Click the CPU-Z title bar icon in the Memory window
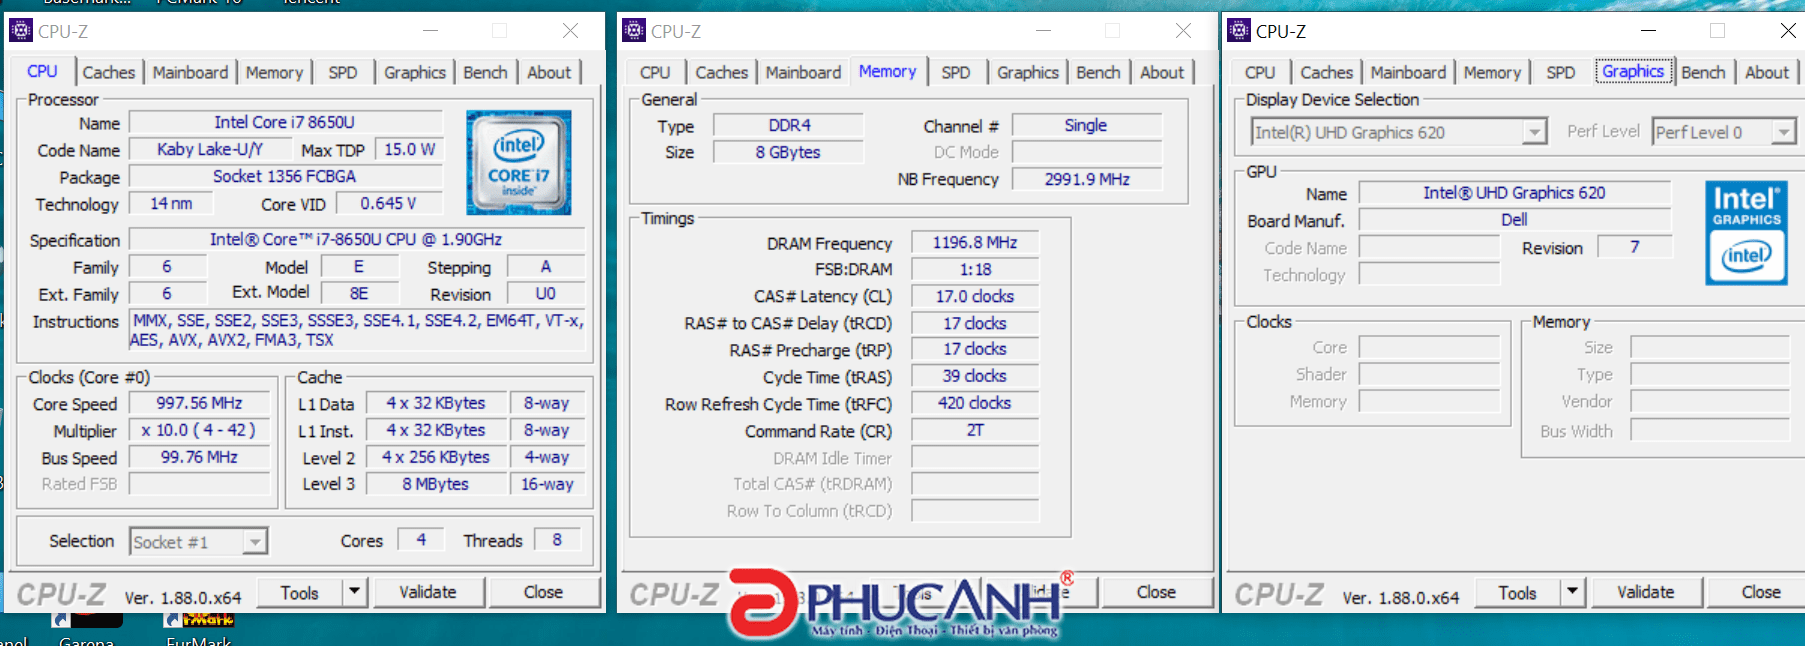1805x646 pixels. pyautogui.click(x=633, y=31)
